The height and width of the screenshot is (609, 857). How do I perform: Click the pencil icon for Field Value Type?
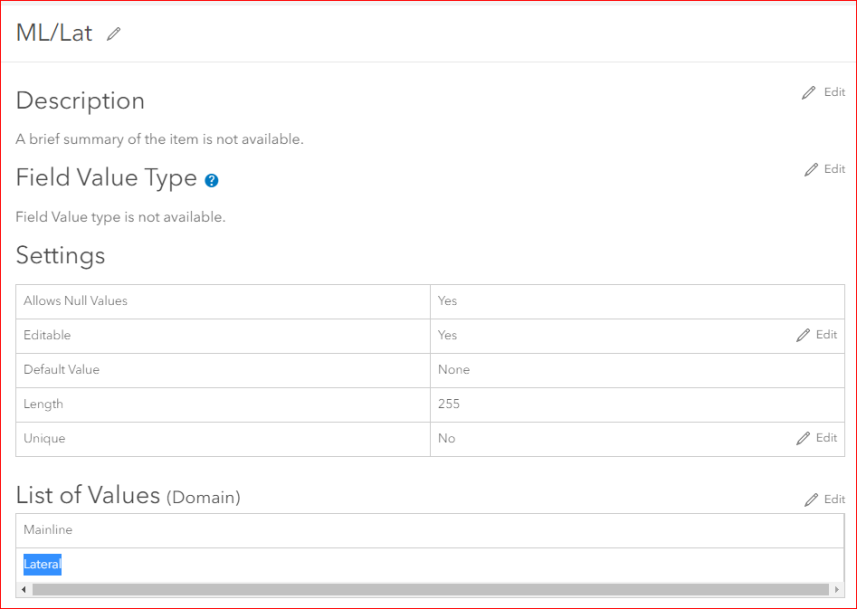pyautogui.click(x=811, y=170)
